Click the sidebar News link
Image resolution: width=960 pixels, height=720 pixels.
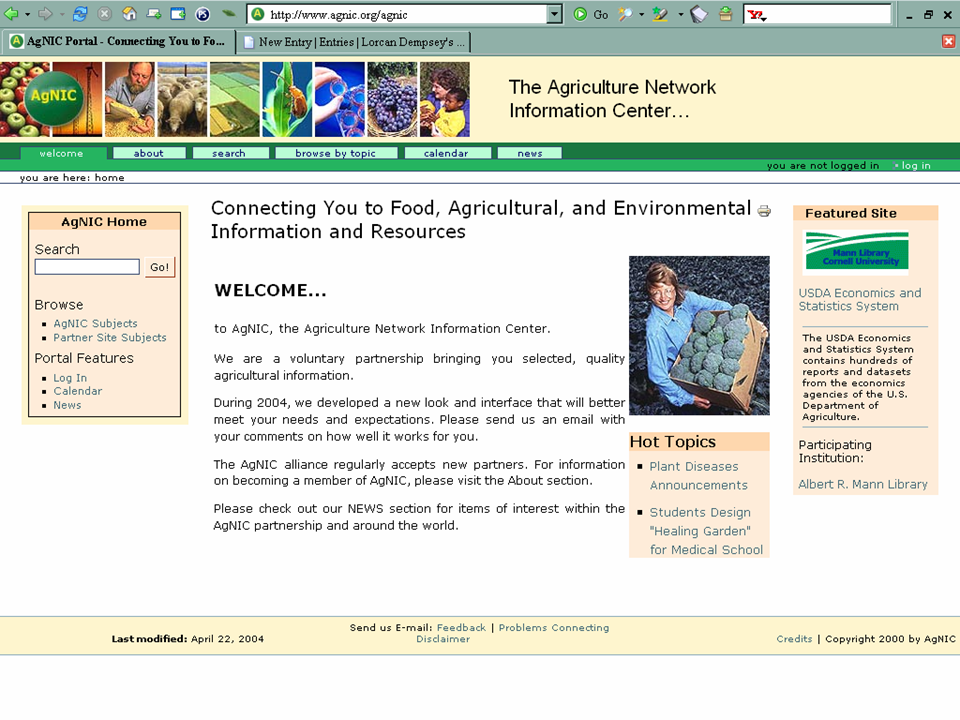pyautogui.click(x=67, y=405)
